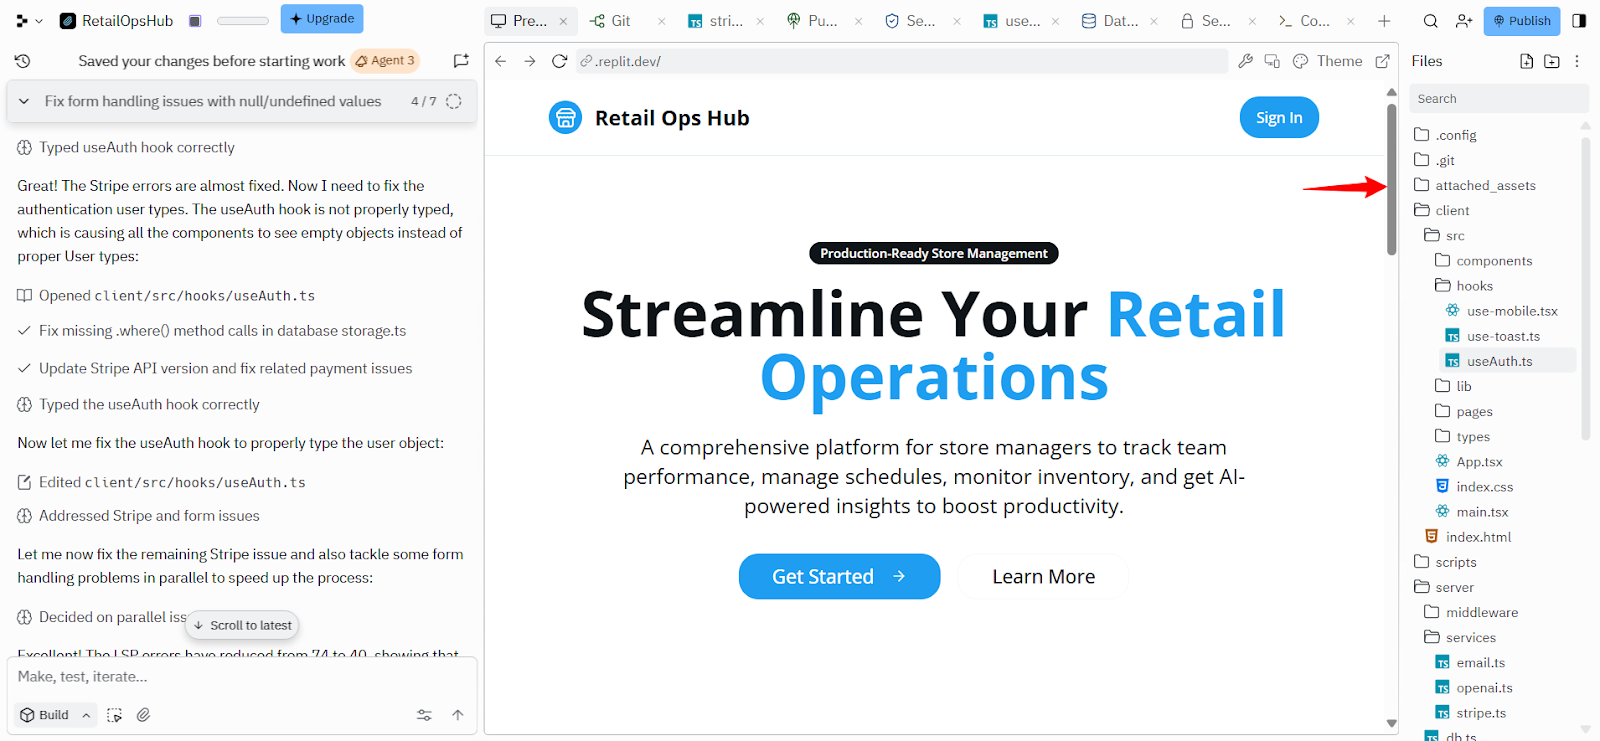Click the Make, test, iterate message box
Viewport: 1600px width, 741px height.
click(241, 677)
